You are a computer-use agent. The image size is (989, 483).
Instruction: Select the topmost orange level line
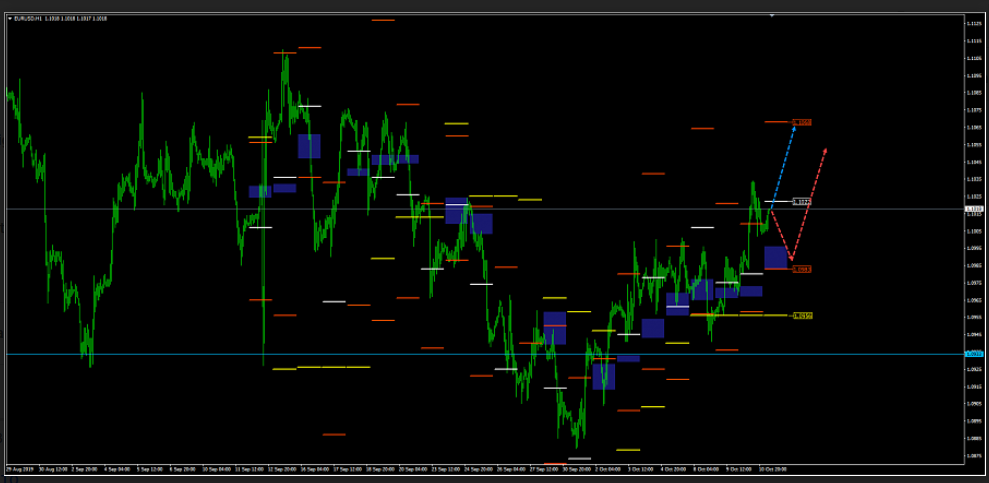tap(382, 20)
